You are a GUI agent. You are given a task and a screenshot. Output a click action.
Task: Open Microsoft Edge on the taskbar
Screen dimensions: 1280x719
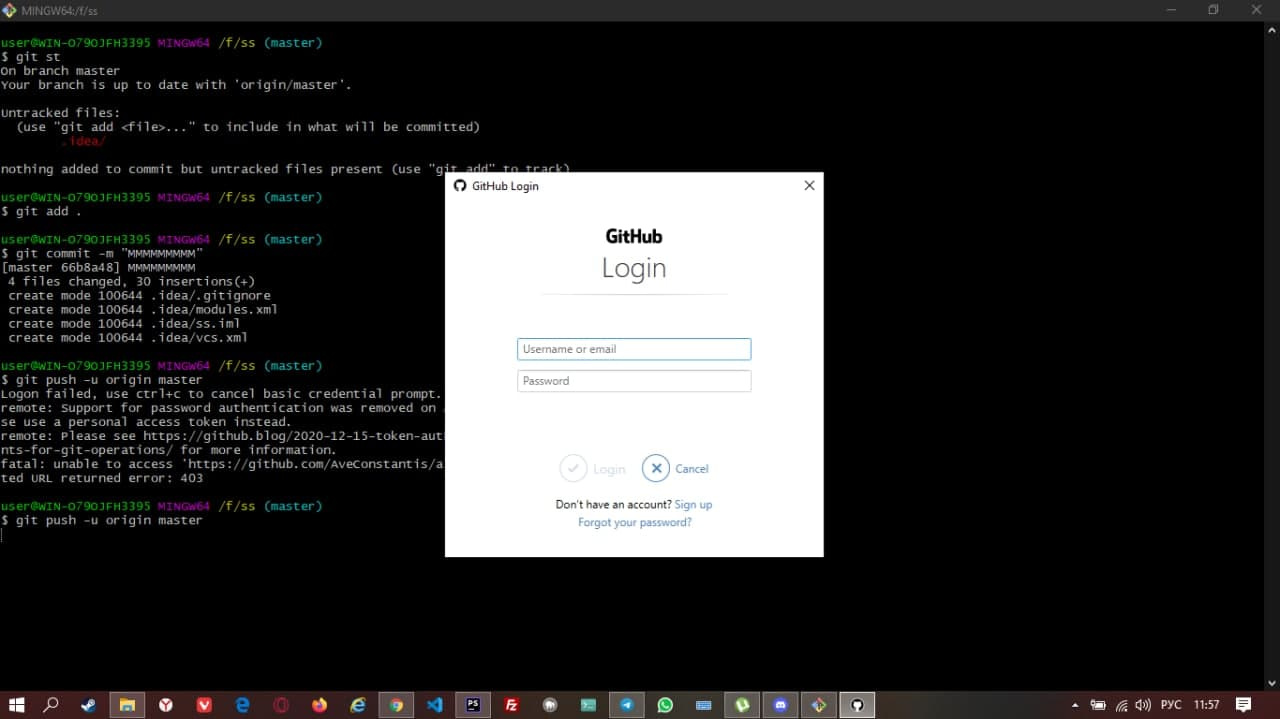[x=242, y=705]
